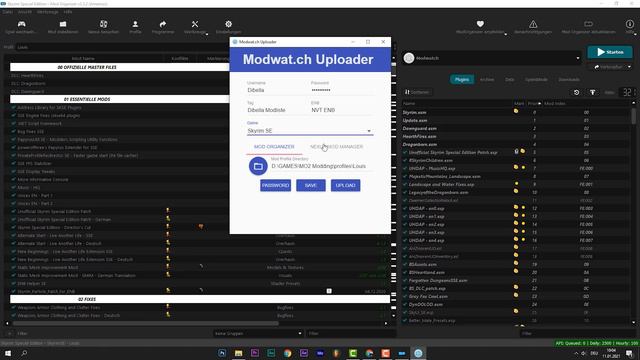Screen dimensions: 640x360
Task: Open taskbar search magnifier icon
Action: (x=24, y=353)
